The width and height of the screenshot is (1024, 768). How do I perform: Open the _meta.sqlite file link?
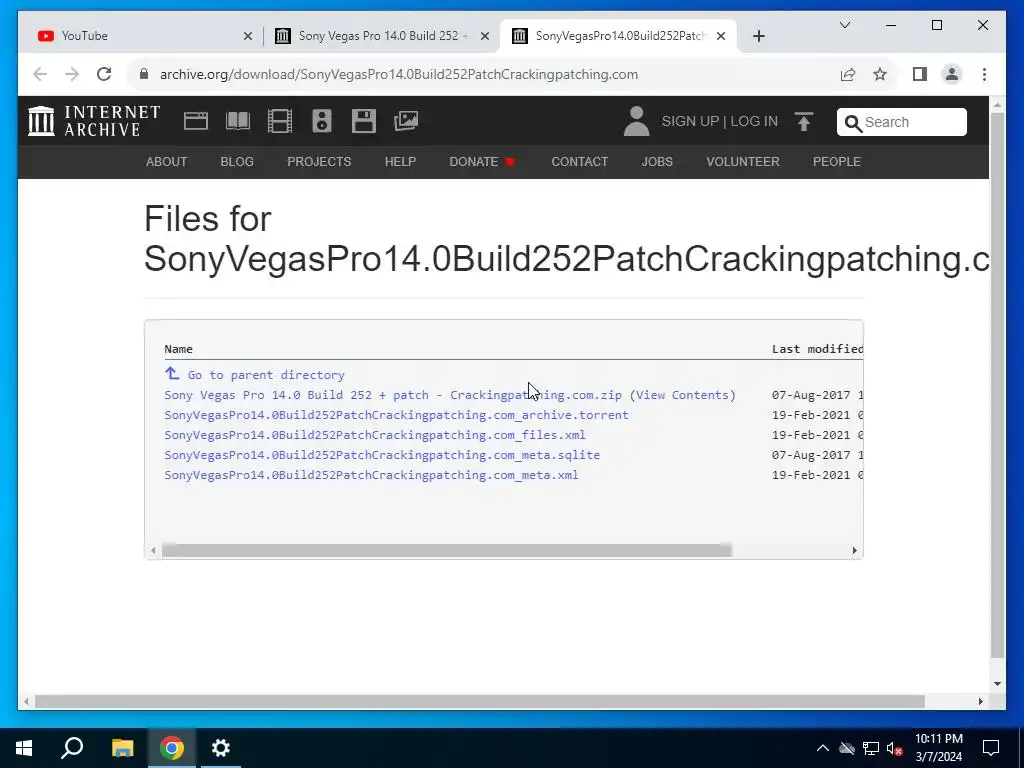pos(382,455)
